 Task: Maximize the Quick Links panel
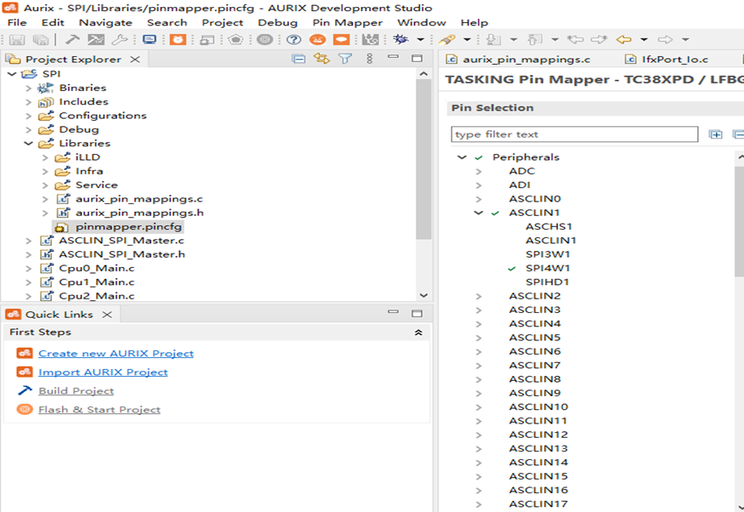(417, 313)
